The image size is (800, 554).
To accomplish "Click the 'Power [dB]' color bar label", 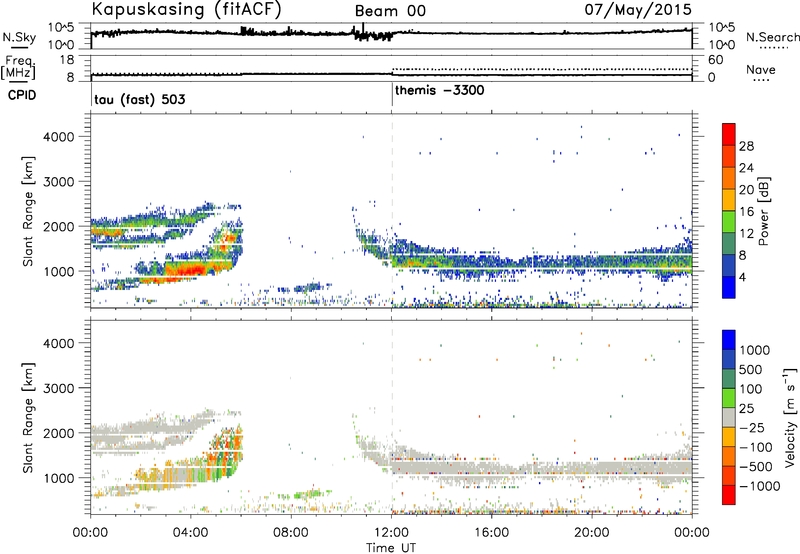I will 763,211.
